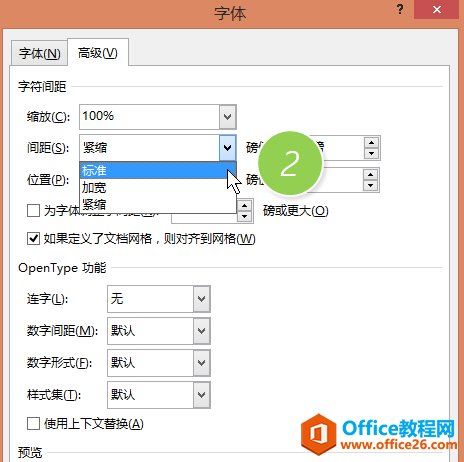Open the 样式集 dropdown

pos(201,395)
